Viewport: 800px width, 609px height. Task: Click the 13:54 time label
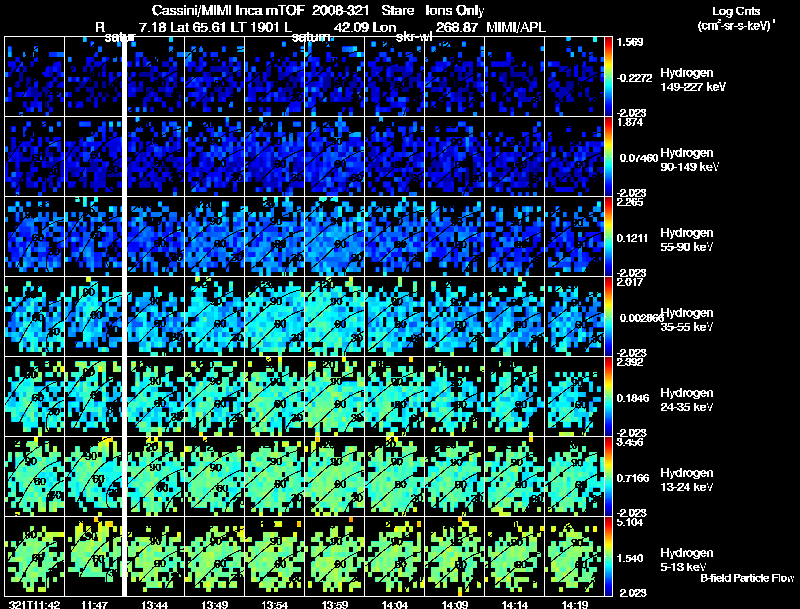[274, 604]
